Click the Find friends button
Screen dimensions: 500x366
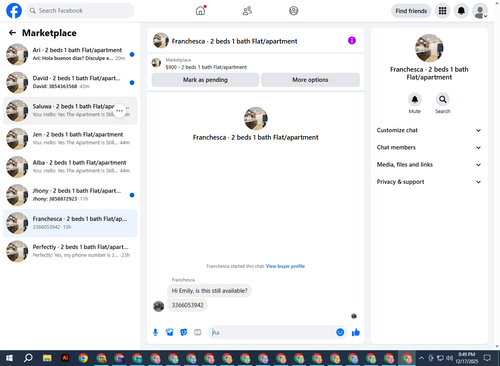pos(411,11)
